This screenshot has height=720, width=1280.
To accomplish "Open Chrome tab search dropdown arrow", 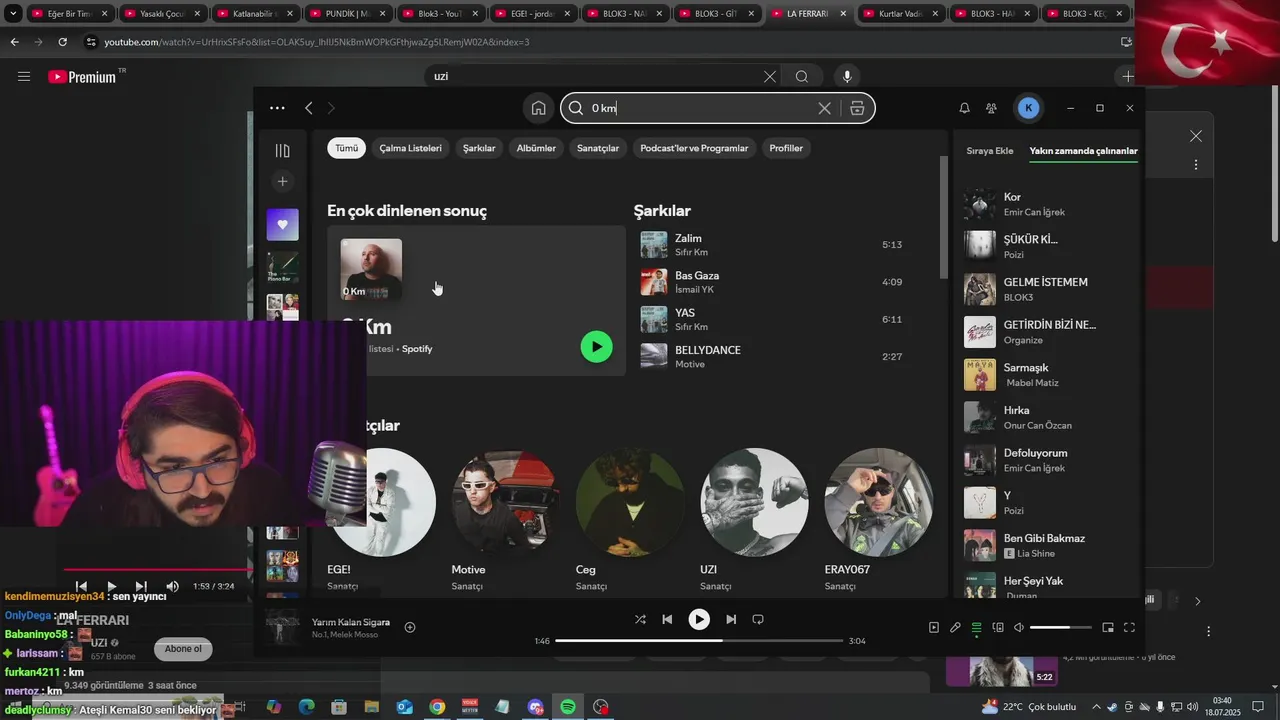I will tap(14, 14).
